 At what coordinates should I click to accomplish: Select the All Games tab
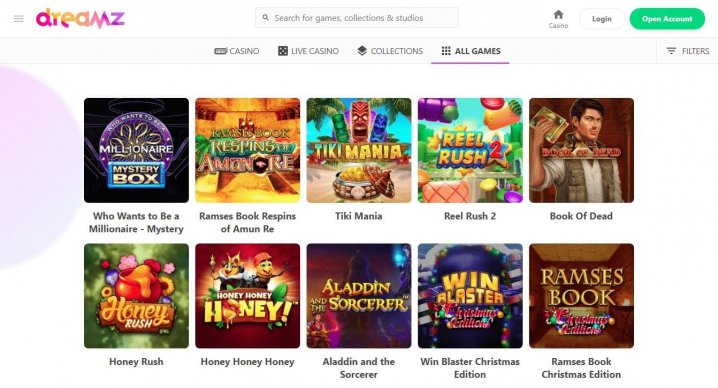click(470, 51)
